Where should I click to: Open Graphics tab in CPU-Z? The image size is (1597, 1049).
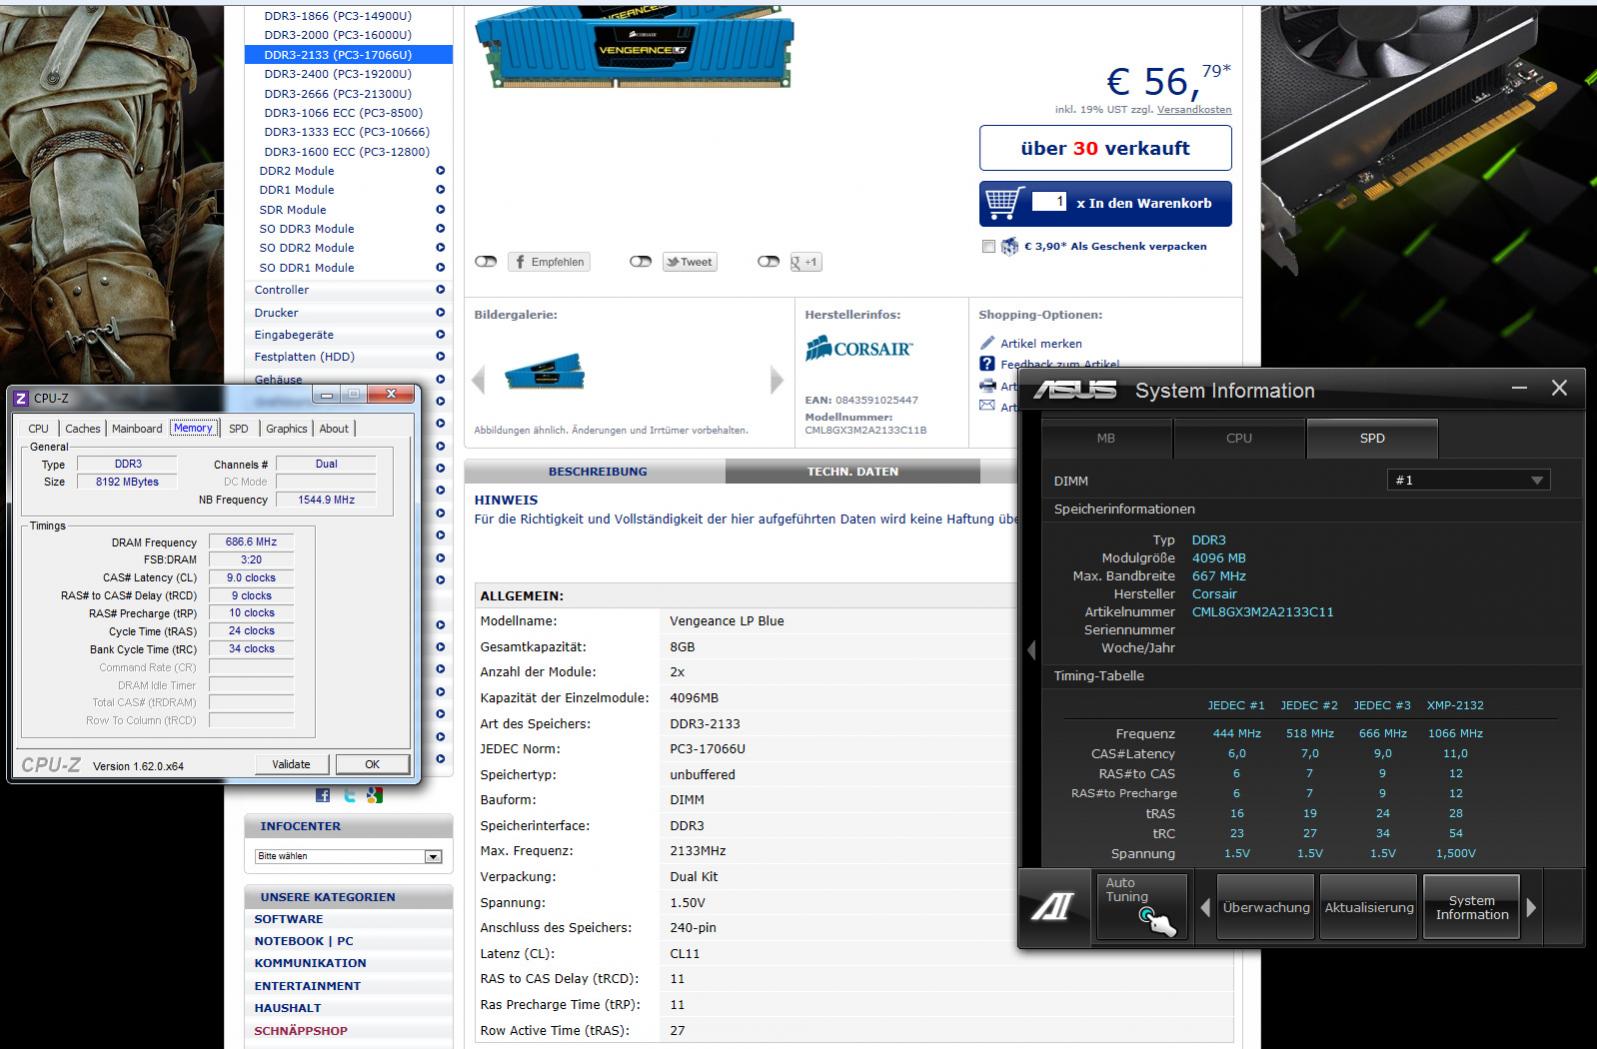tap(286, 429)
